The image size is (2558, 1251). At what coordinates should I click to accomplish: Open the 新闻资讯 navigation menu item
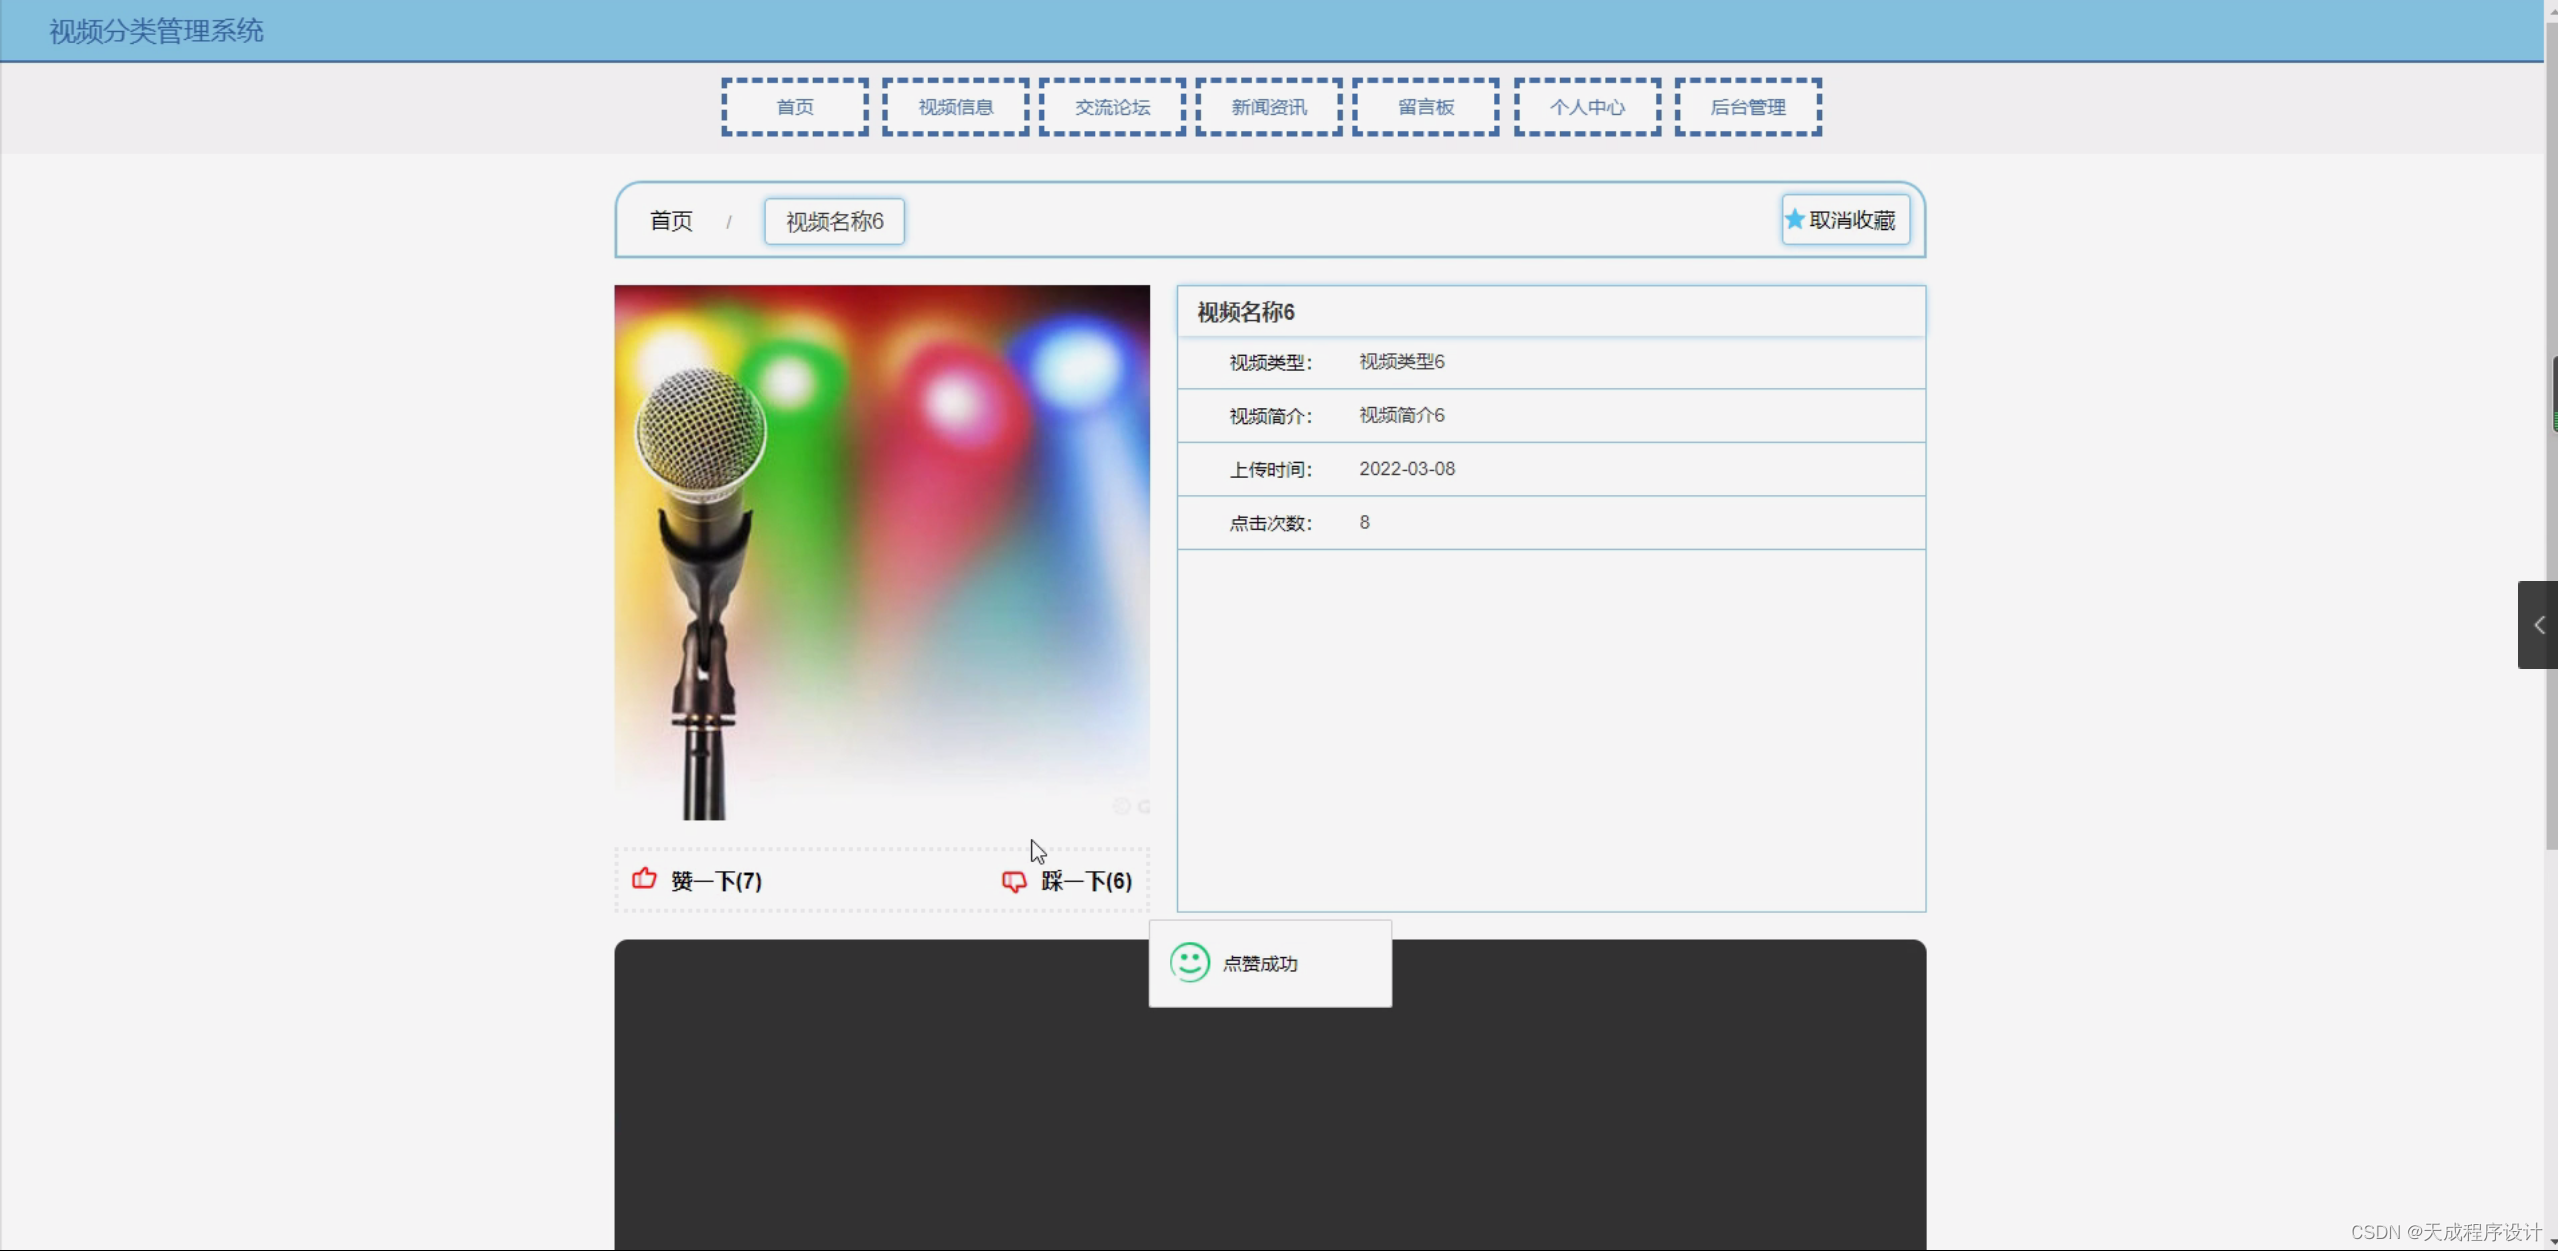click(1267, 106)
